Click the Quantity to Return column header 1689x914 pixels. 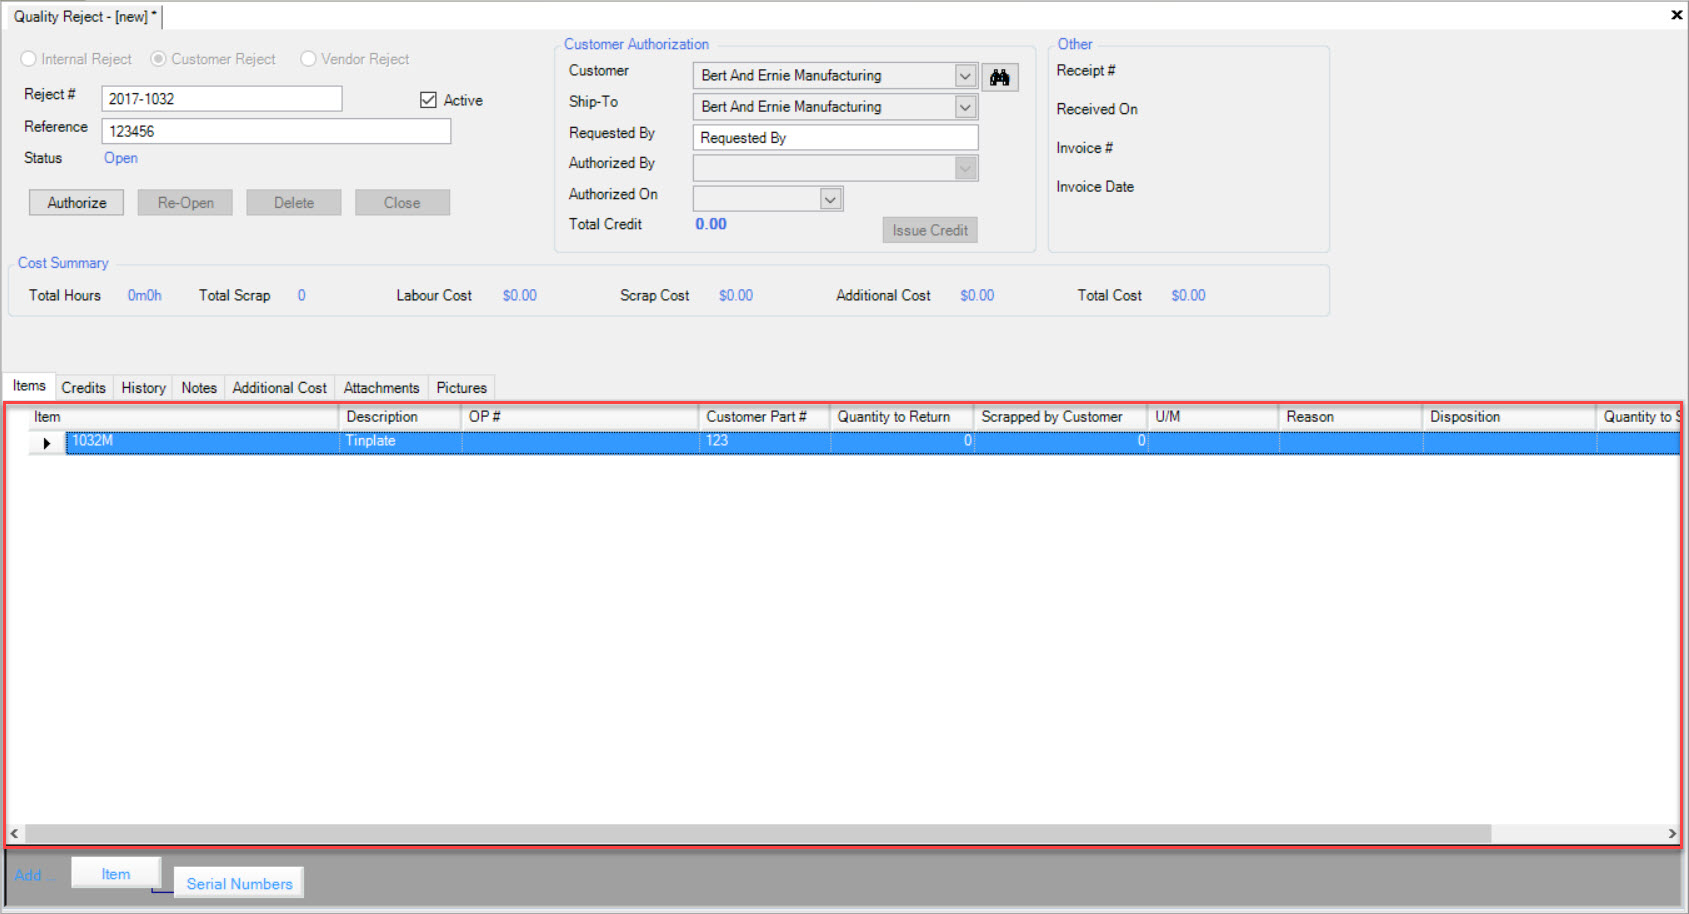coord(902,417)
